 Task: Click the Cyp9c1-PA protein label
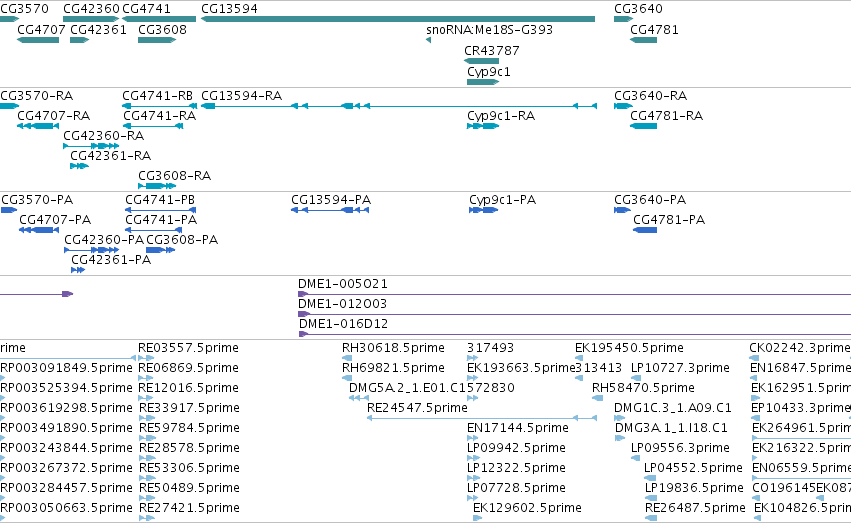tap(503, 200)
